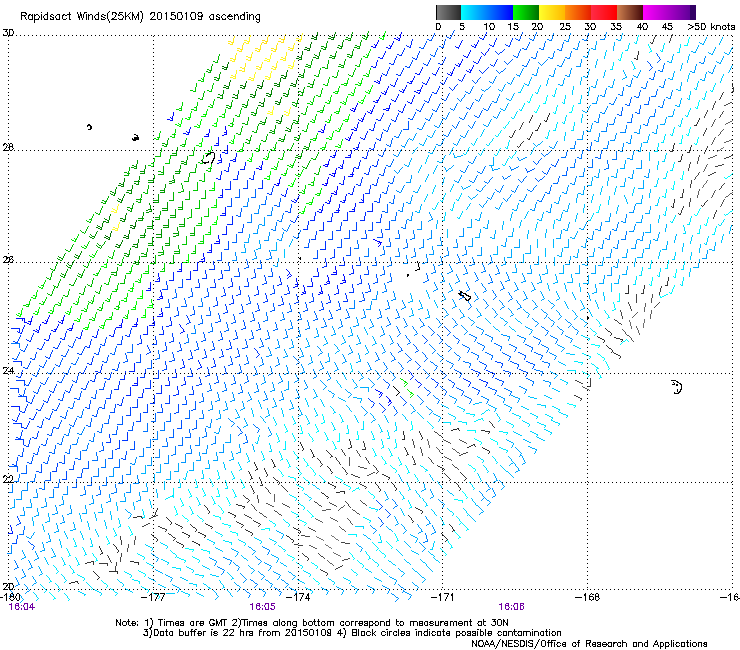
Task: Click the latitude axis label "24"
Action: pos(8,371)
